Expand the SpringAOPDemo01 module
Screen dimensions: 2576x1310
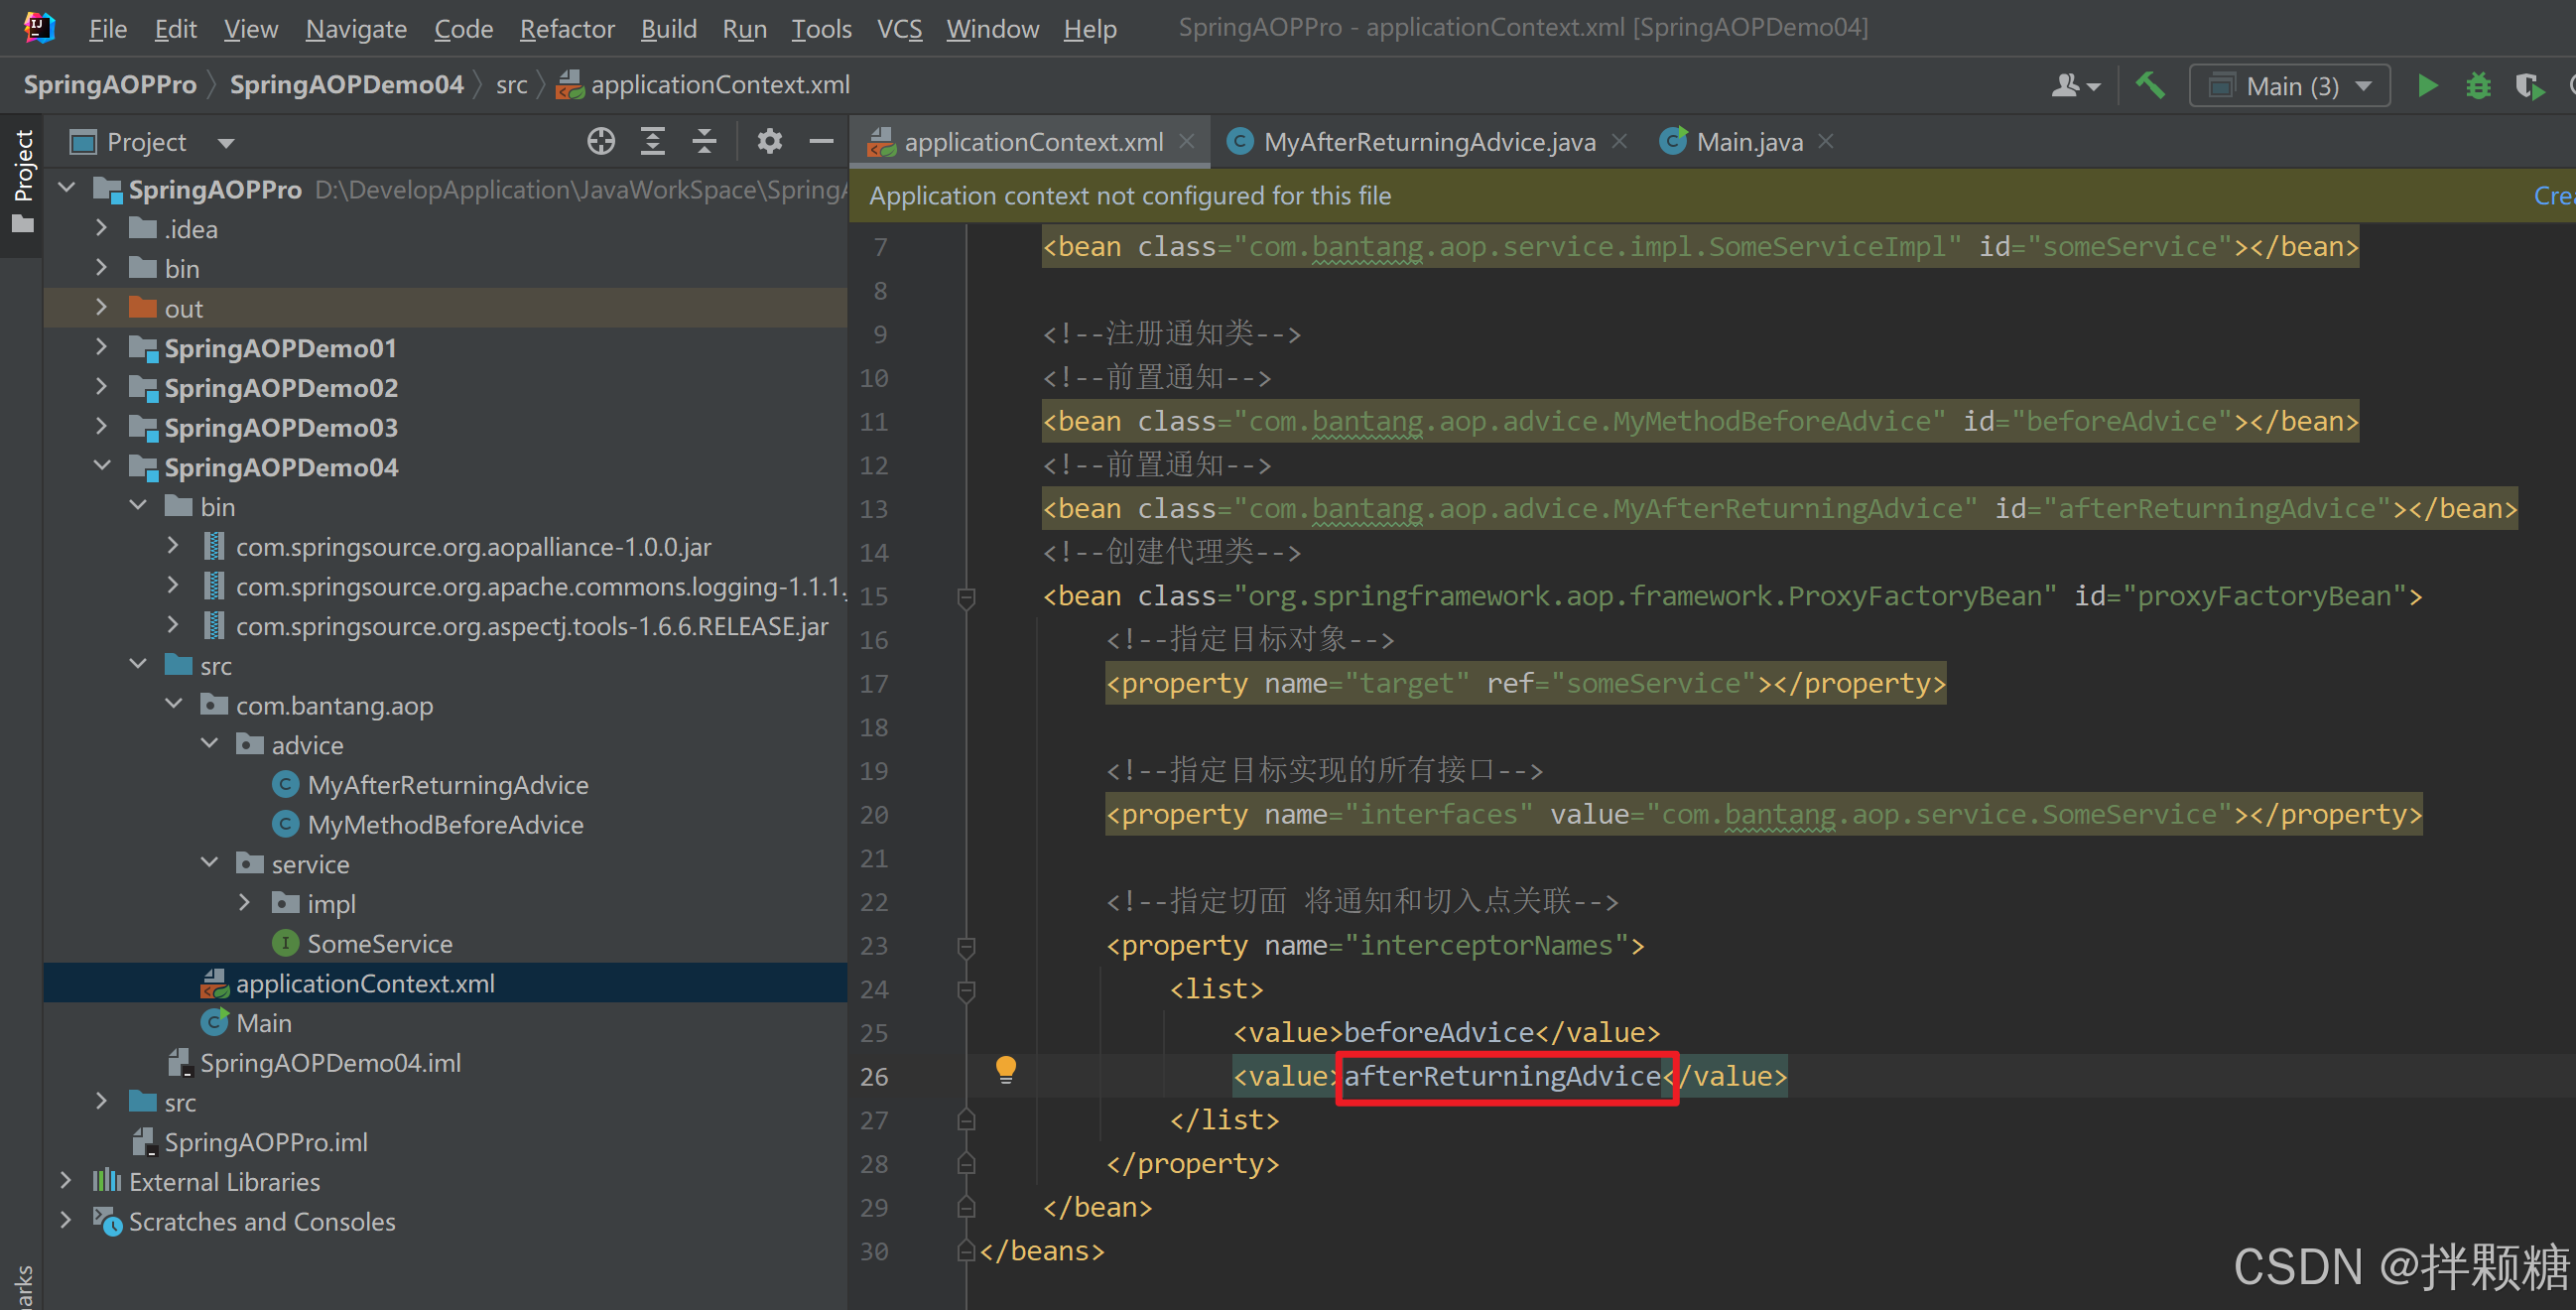102,348
